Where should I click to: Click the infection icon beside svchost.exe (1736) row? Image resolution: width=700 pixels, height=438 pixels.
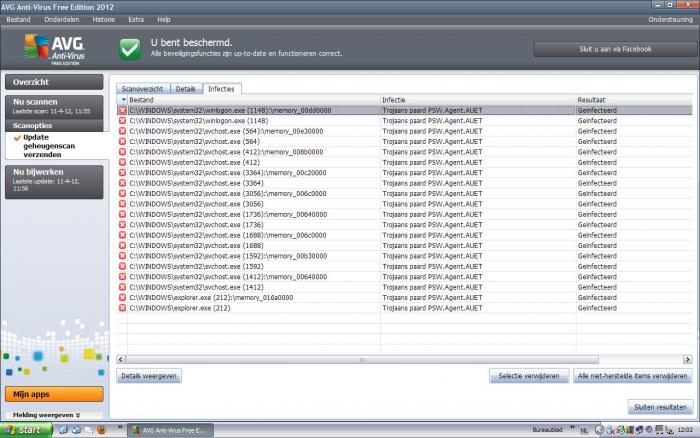click(122, 225)
